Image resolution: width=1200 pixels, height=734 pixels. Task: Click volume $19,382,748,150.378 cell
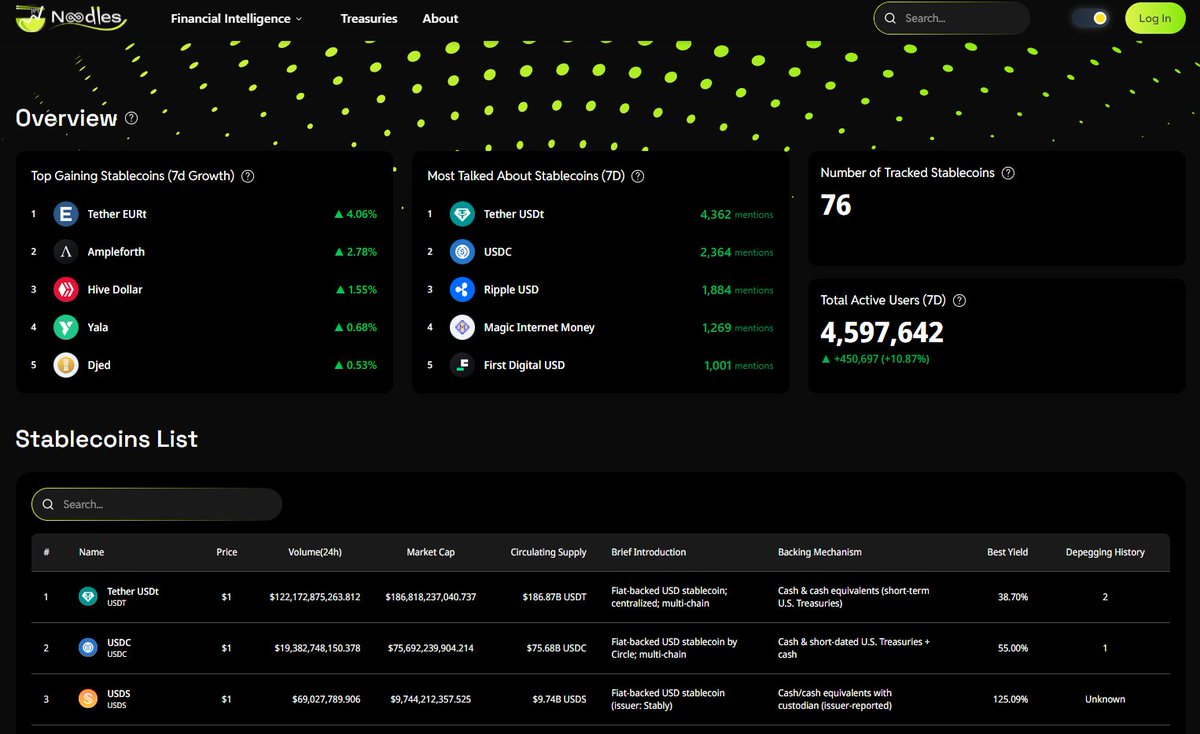(317, 648)
